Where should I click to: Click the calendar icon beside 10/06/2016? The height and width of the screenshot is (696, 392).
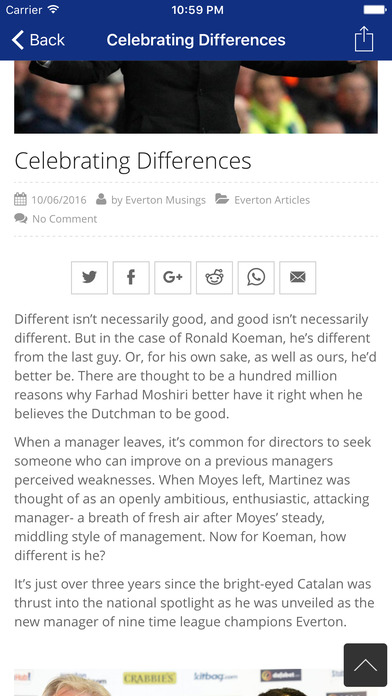pyautogui.click(x=20, y=199)
